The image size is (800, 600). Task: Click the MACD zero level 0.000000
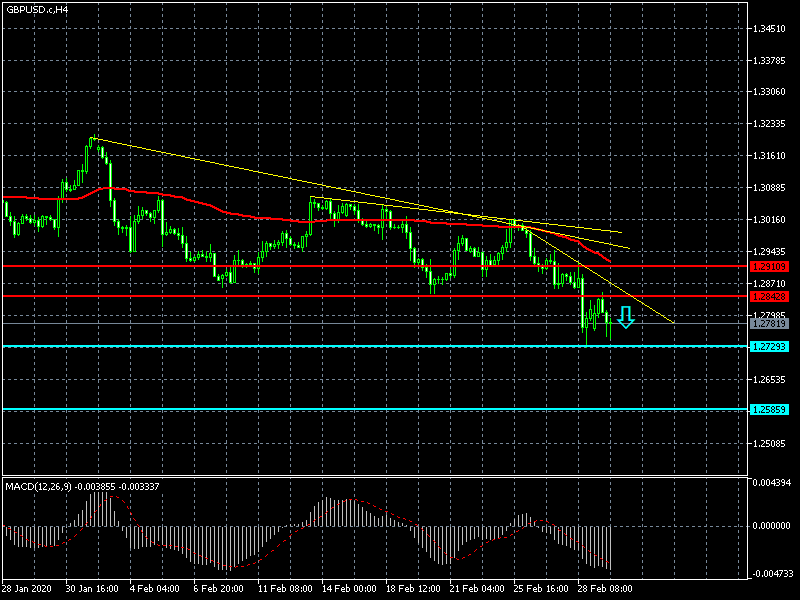(x=771, y=526)
